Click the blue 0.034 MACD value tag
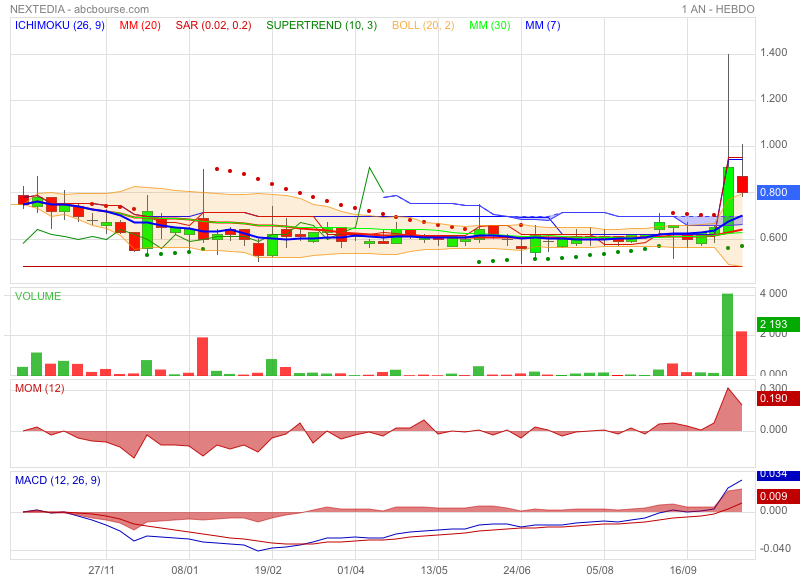The height and width of the screenshot is (580, 800). [x=778, y=475]
